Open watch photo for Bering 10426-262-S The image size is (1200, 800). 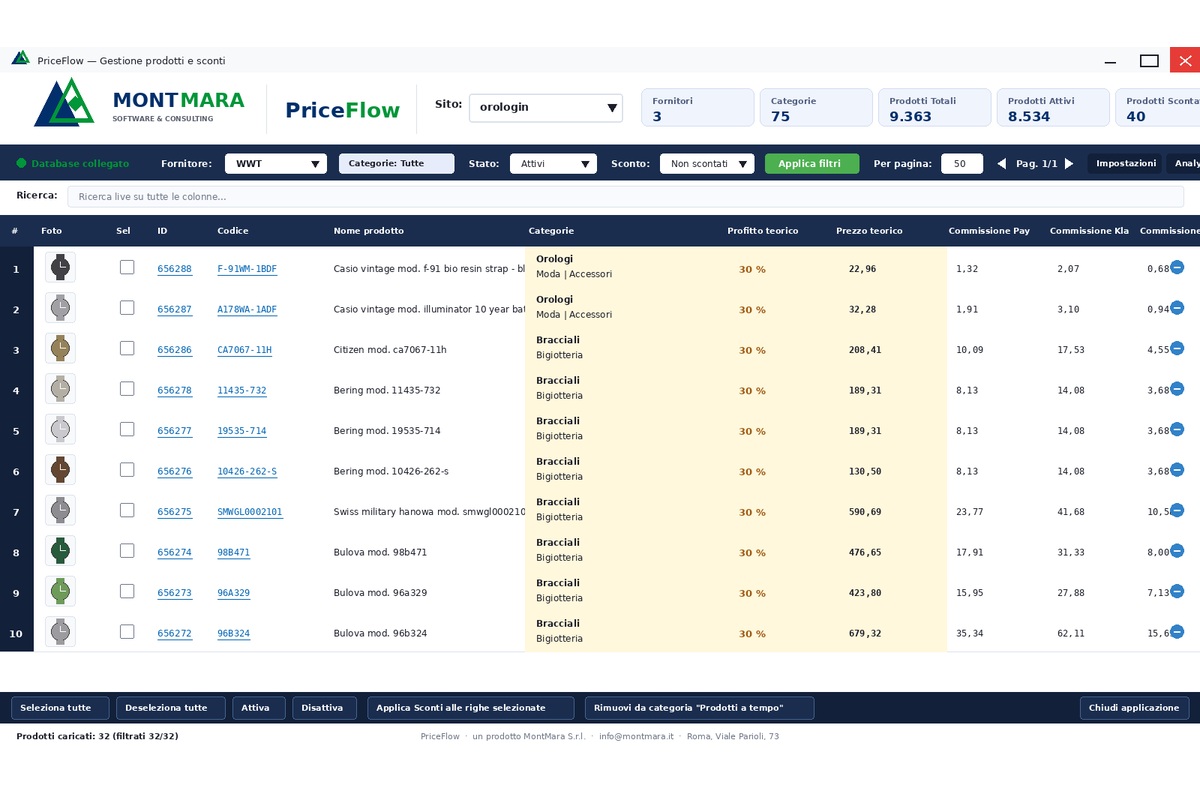tap(61, 470)
